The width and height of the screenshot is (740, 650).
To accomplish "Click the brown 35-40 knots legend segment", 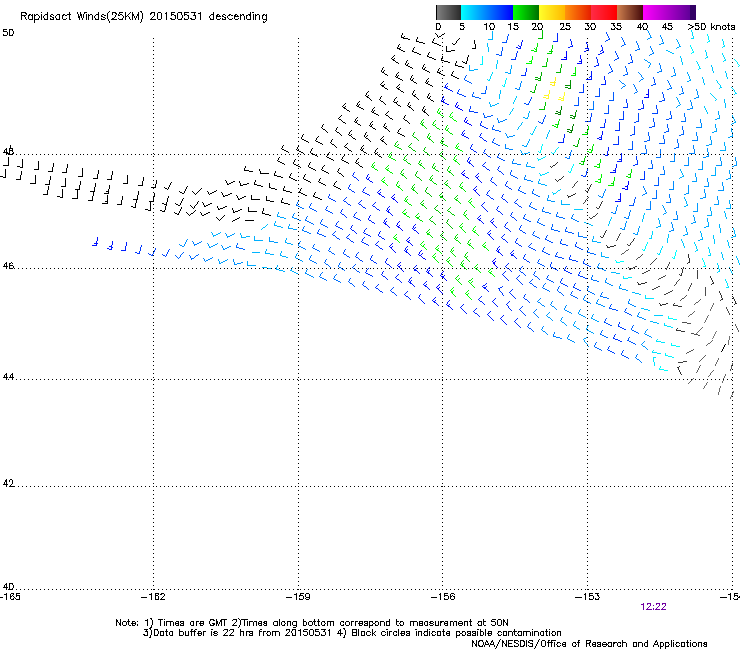I will click(x=630, y=12).
